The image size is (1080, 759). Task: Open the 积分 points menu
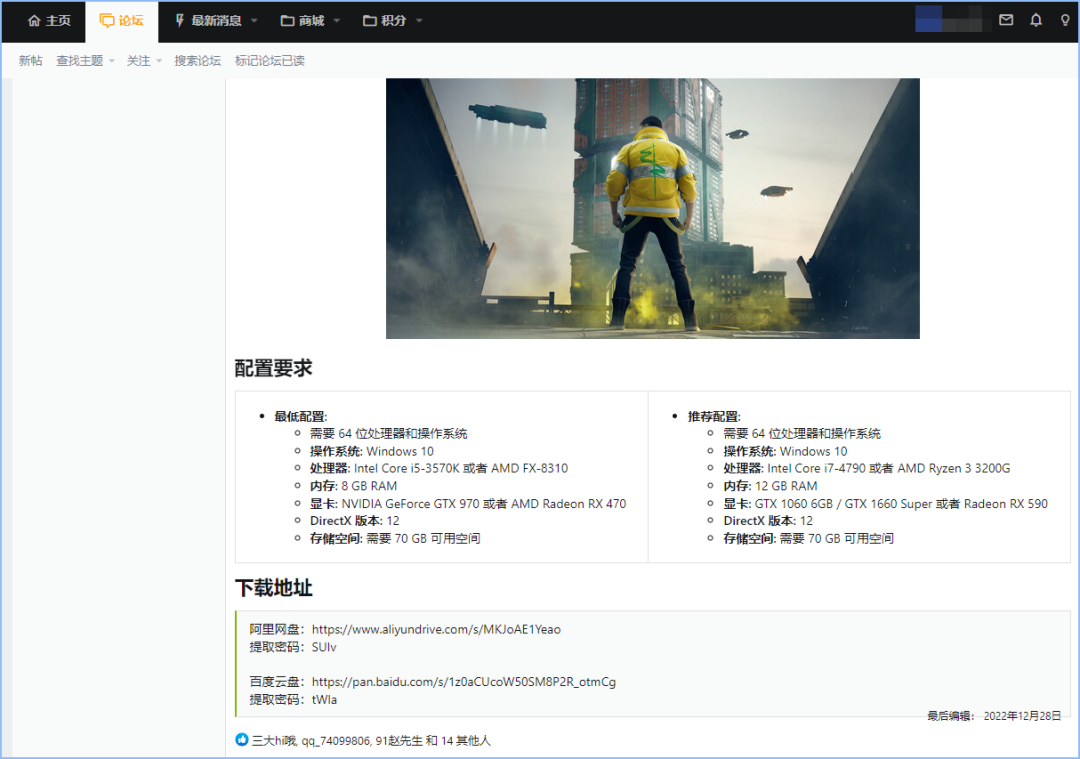[x=392, y=21]
